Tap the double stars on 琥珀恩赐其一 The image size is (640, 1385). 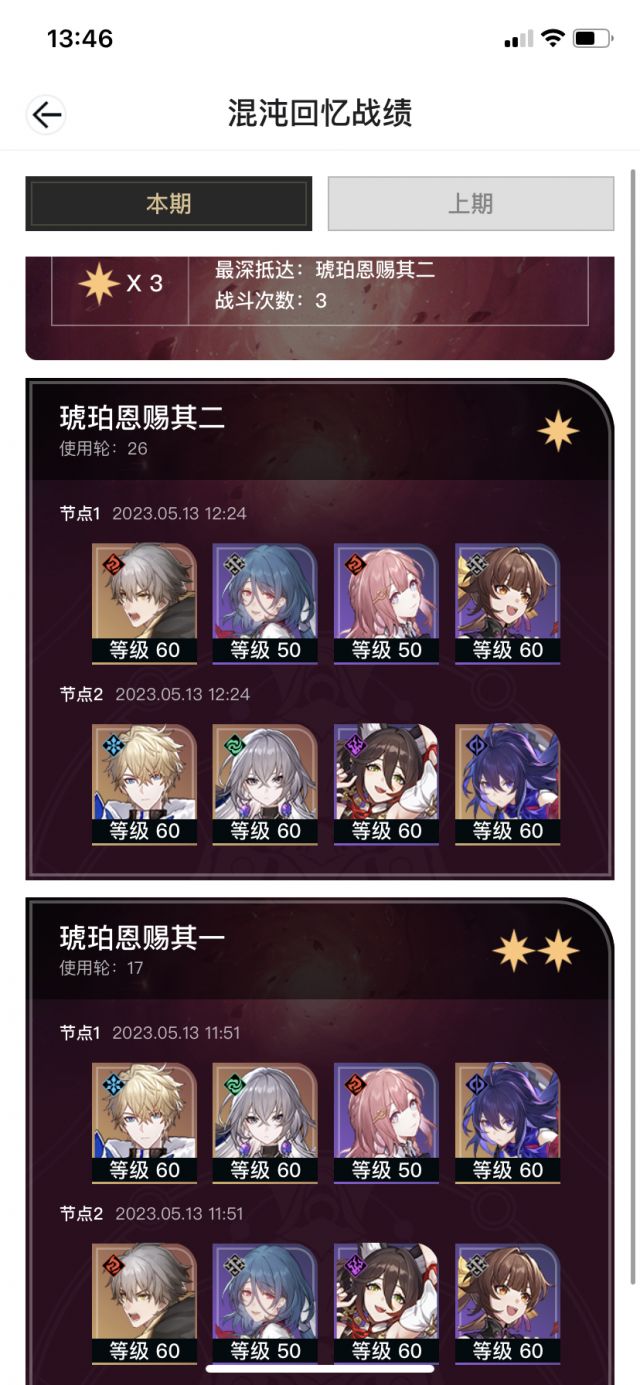click(536, 950)
